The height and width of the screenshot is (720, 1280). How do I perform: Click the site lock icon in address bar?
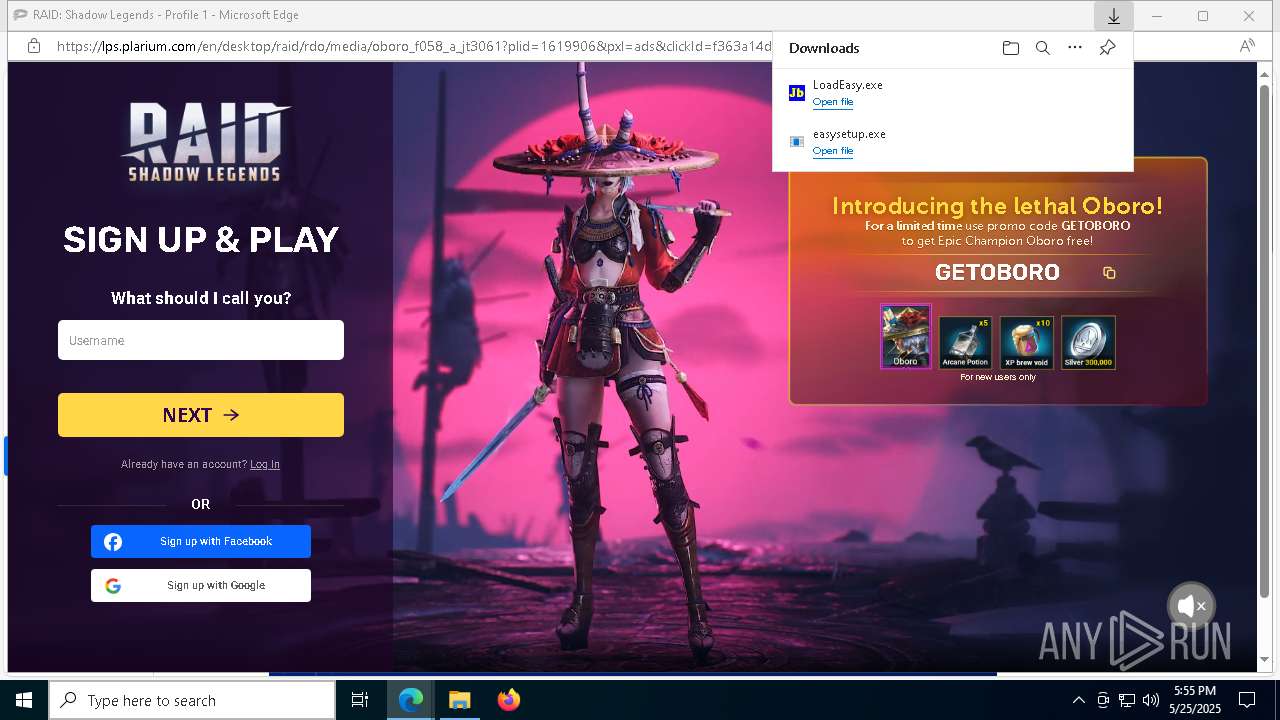(34, 46)
